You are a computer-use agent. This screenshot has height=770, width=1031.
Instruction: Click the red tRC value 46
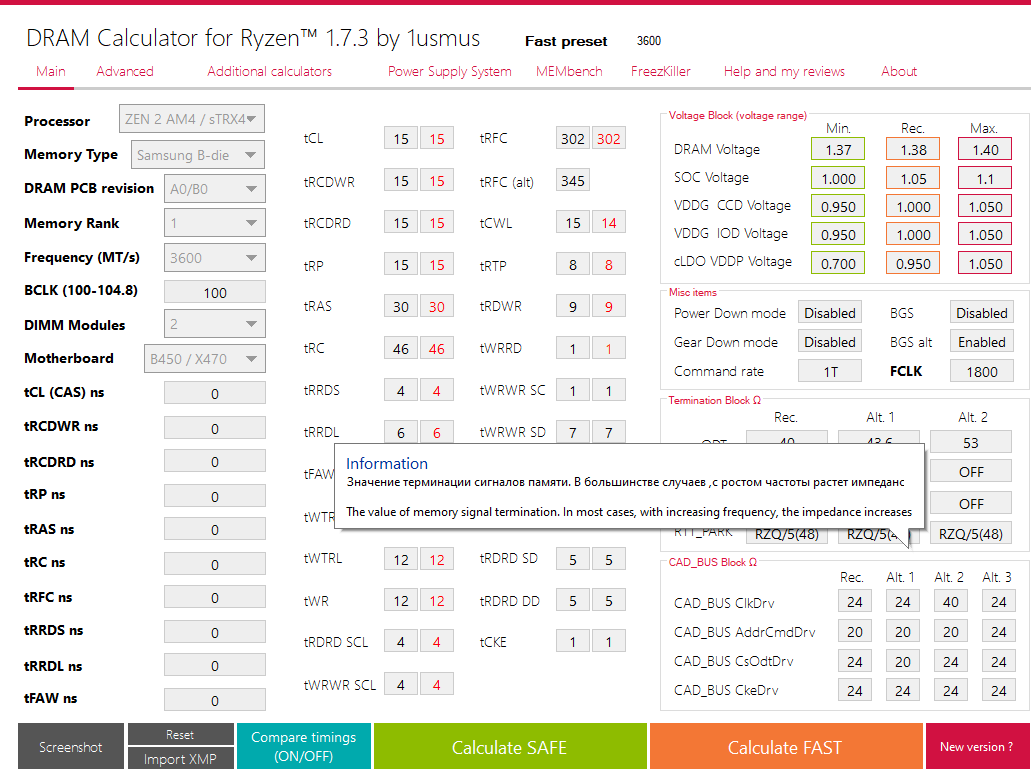(437, 348)
